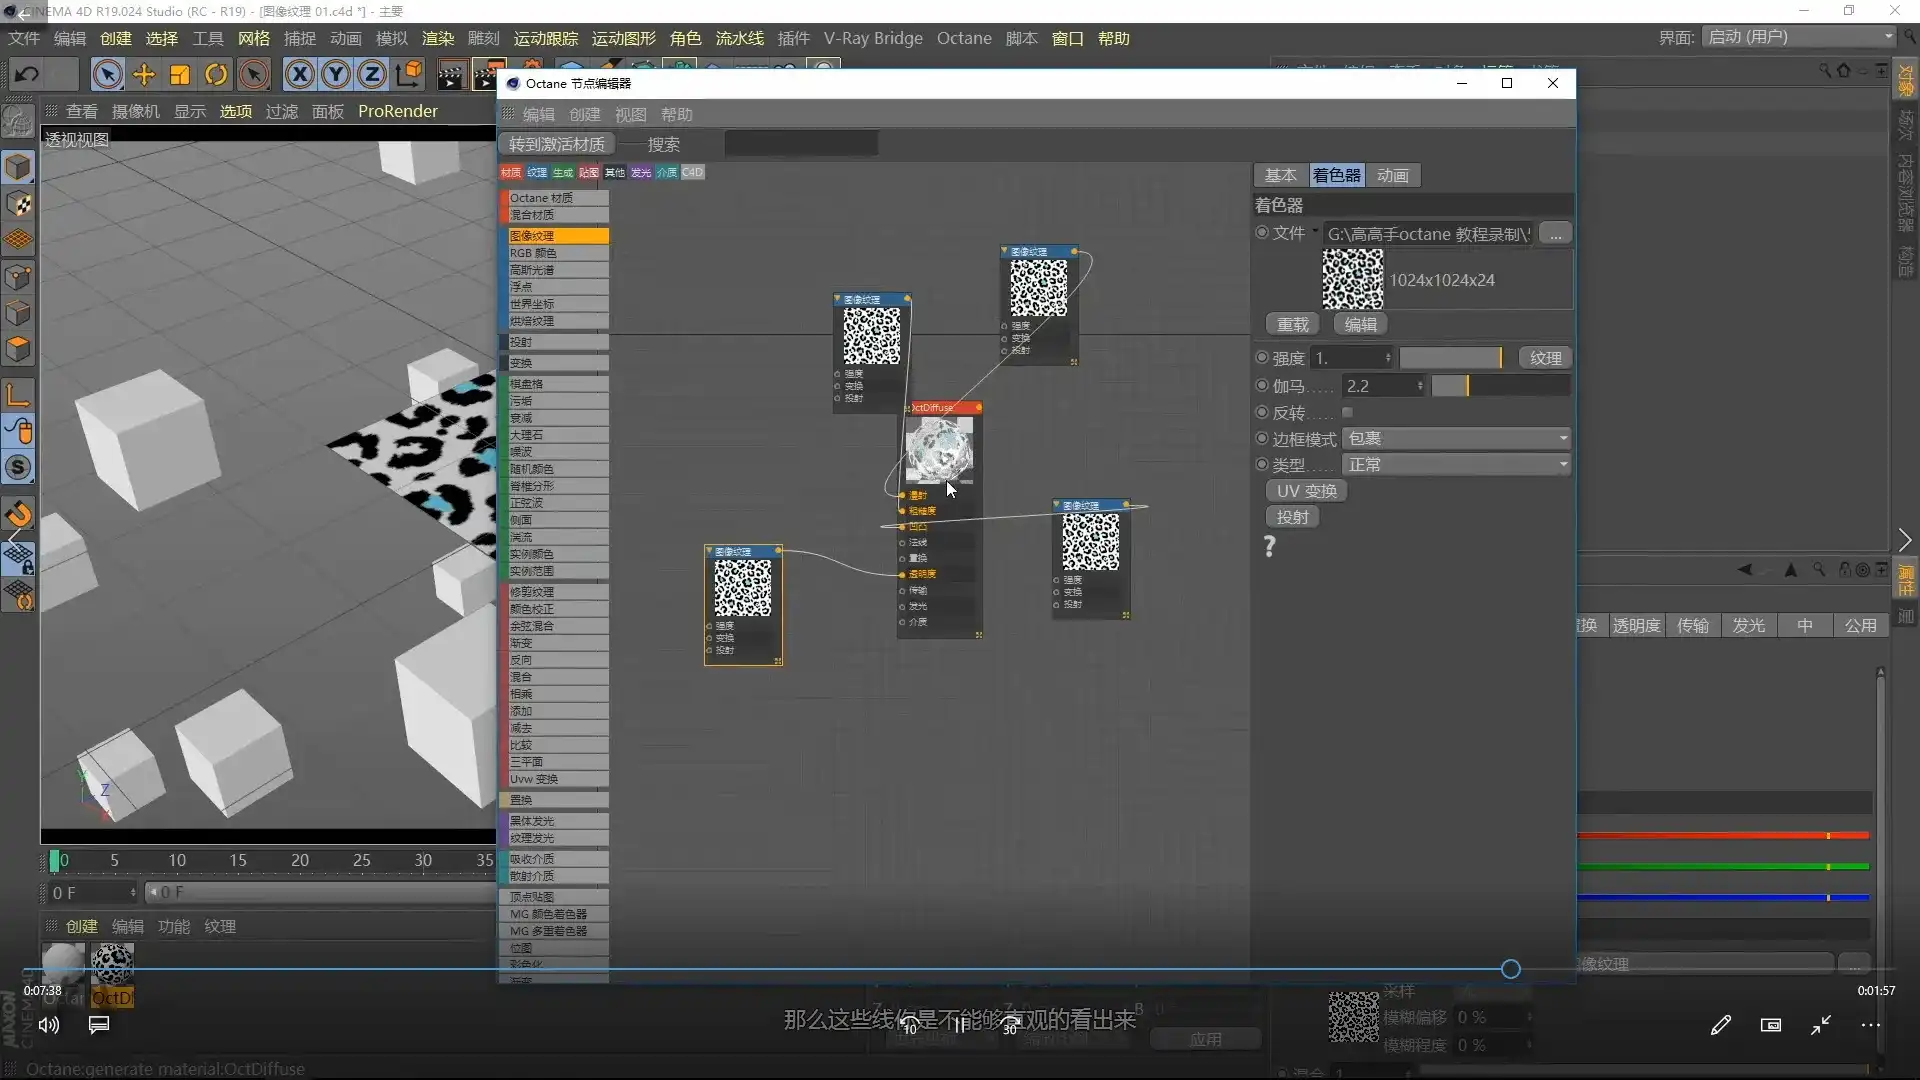Image resolution: width=1920 pixels, height=1080 pixels.
Task: Click the 伽马 slider bar
Action: coord(1500,386)
